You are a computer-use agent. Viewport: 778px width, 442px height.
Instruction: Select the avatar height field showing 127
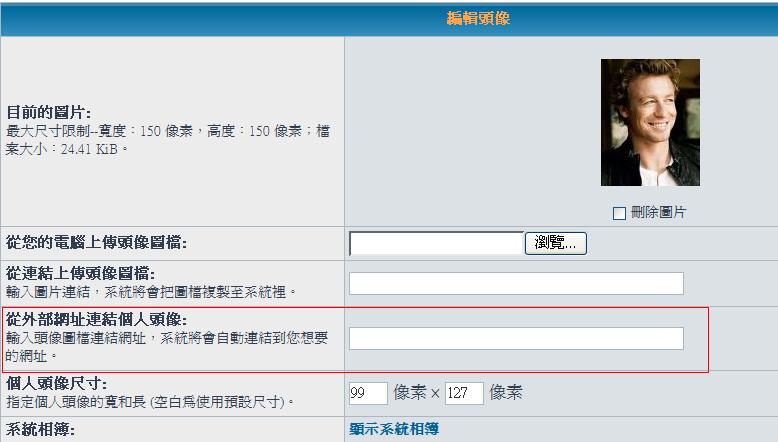coord(464,393)
